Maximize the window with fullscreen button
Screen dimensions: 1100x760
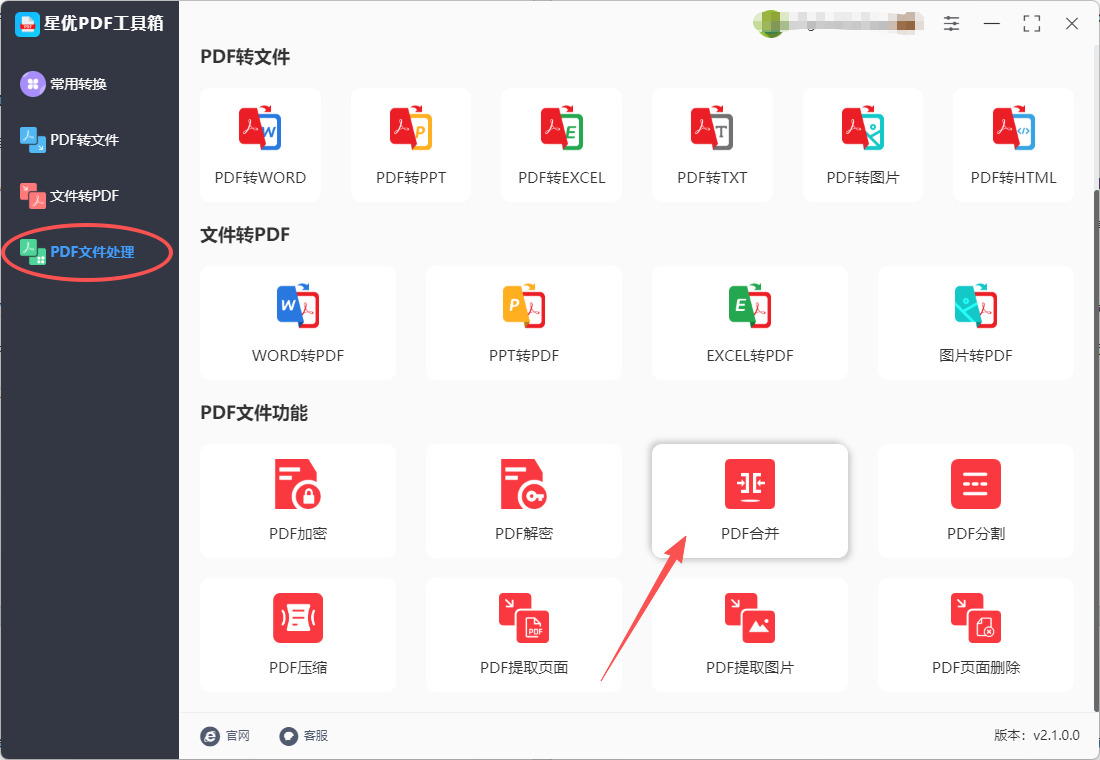pyautogui.click(x=1032, y=24)
